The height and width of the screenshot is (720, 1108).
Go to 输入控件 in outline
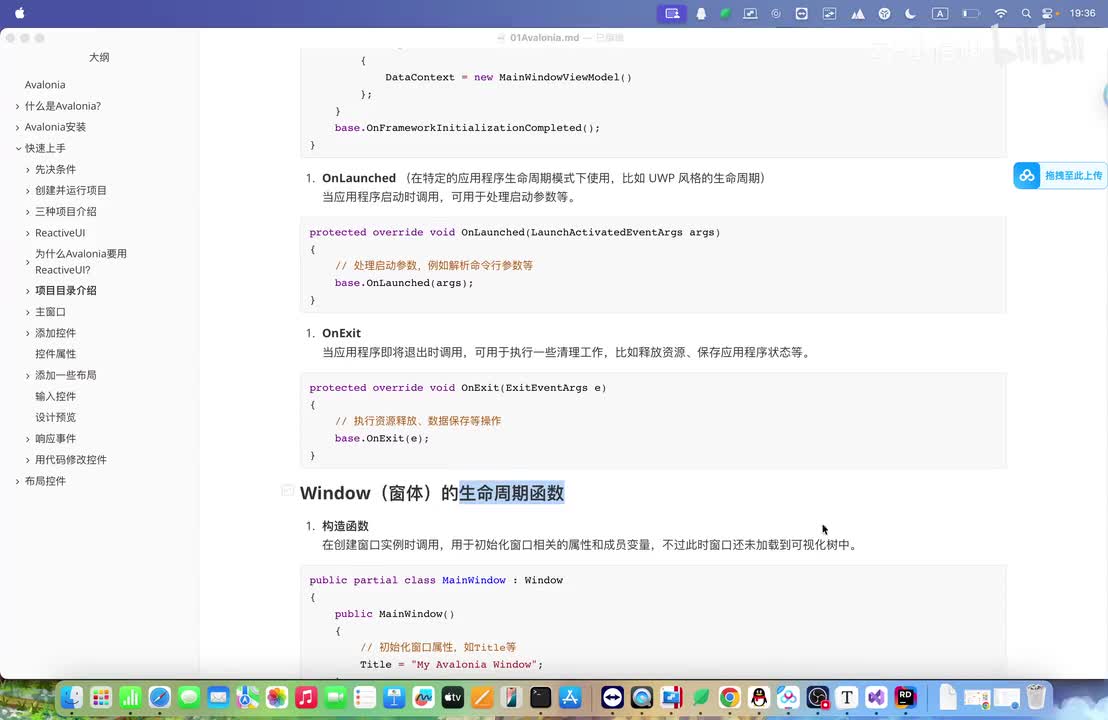pos(56,396)
